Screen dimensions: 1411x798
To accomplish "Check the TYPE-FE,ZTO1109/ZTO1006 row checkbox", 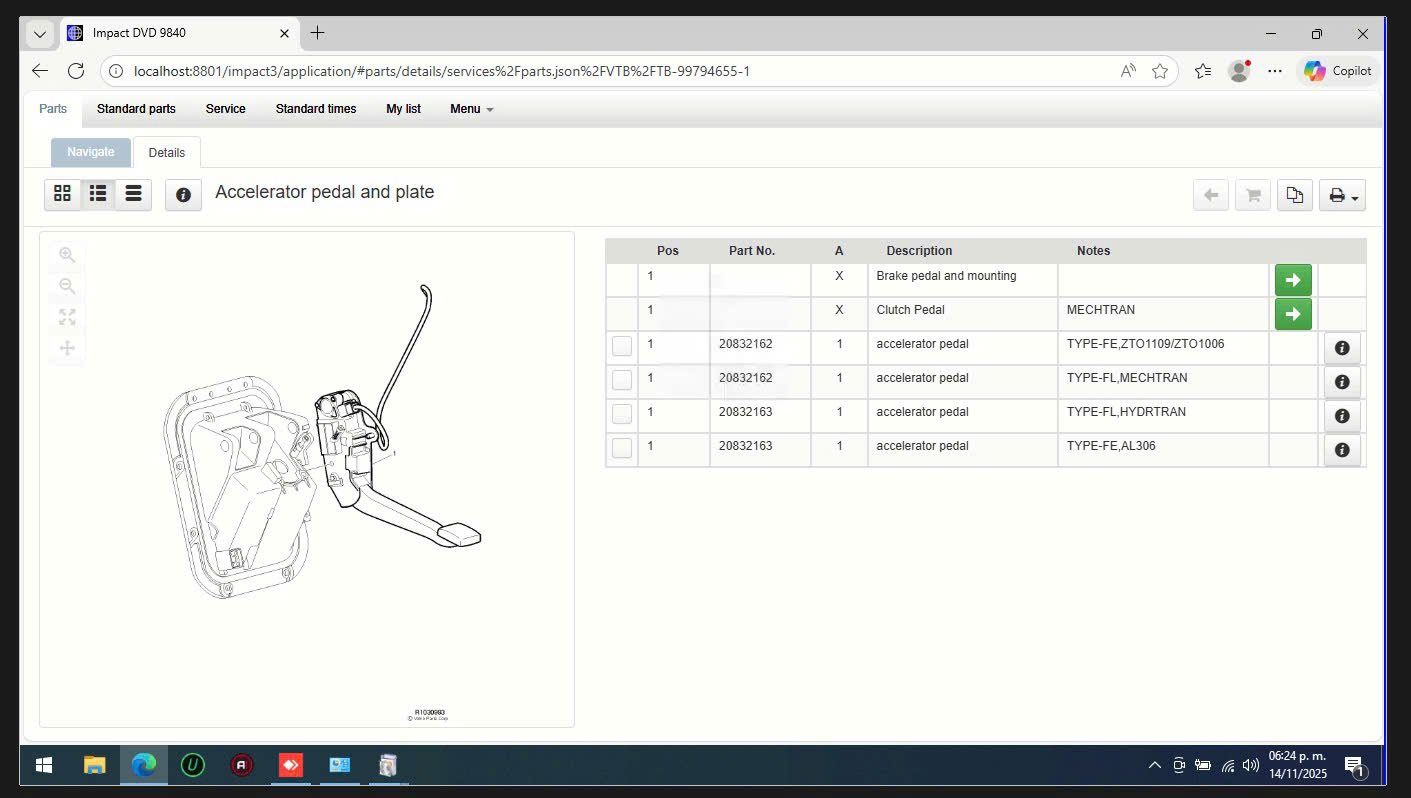I will [622, 346].
